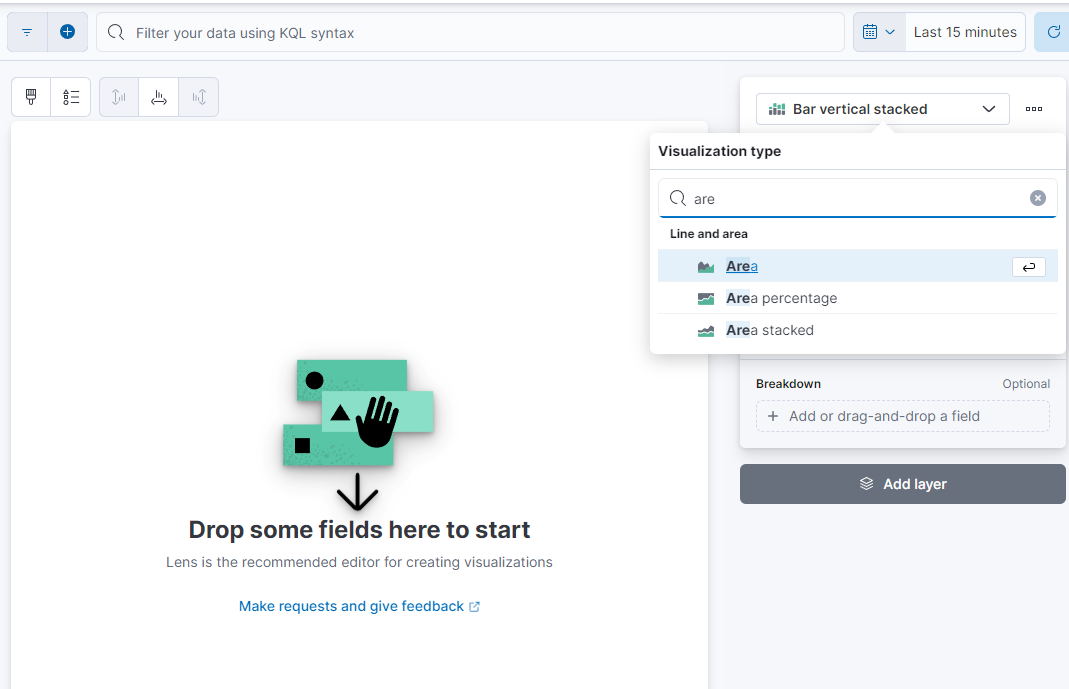The height and width of the screenshot is (689, 1069).
Task: Click the Breakdown add-field area
Action: [x=901, y=415]
